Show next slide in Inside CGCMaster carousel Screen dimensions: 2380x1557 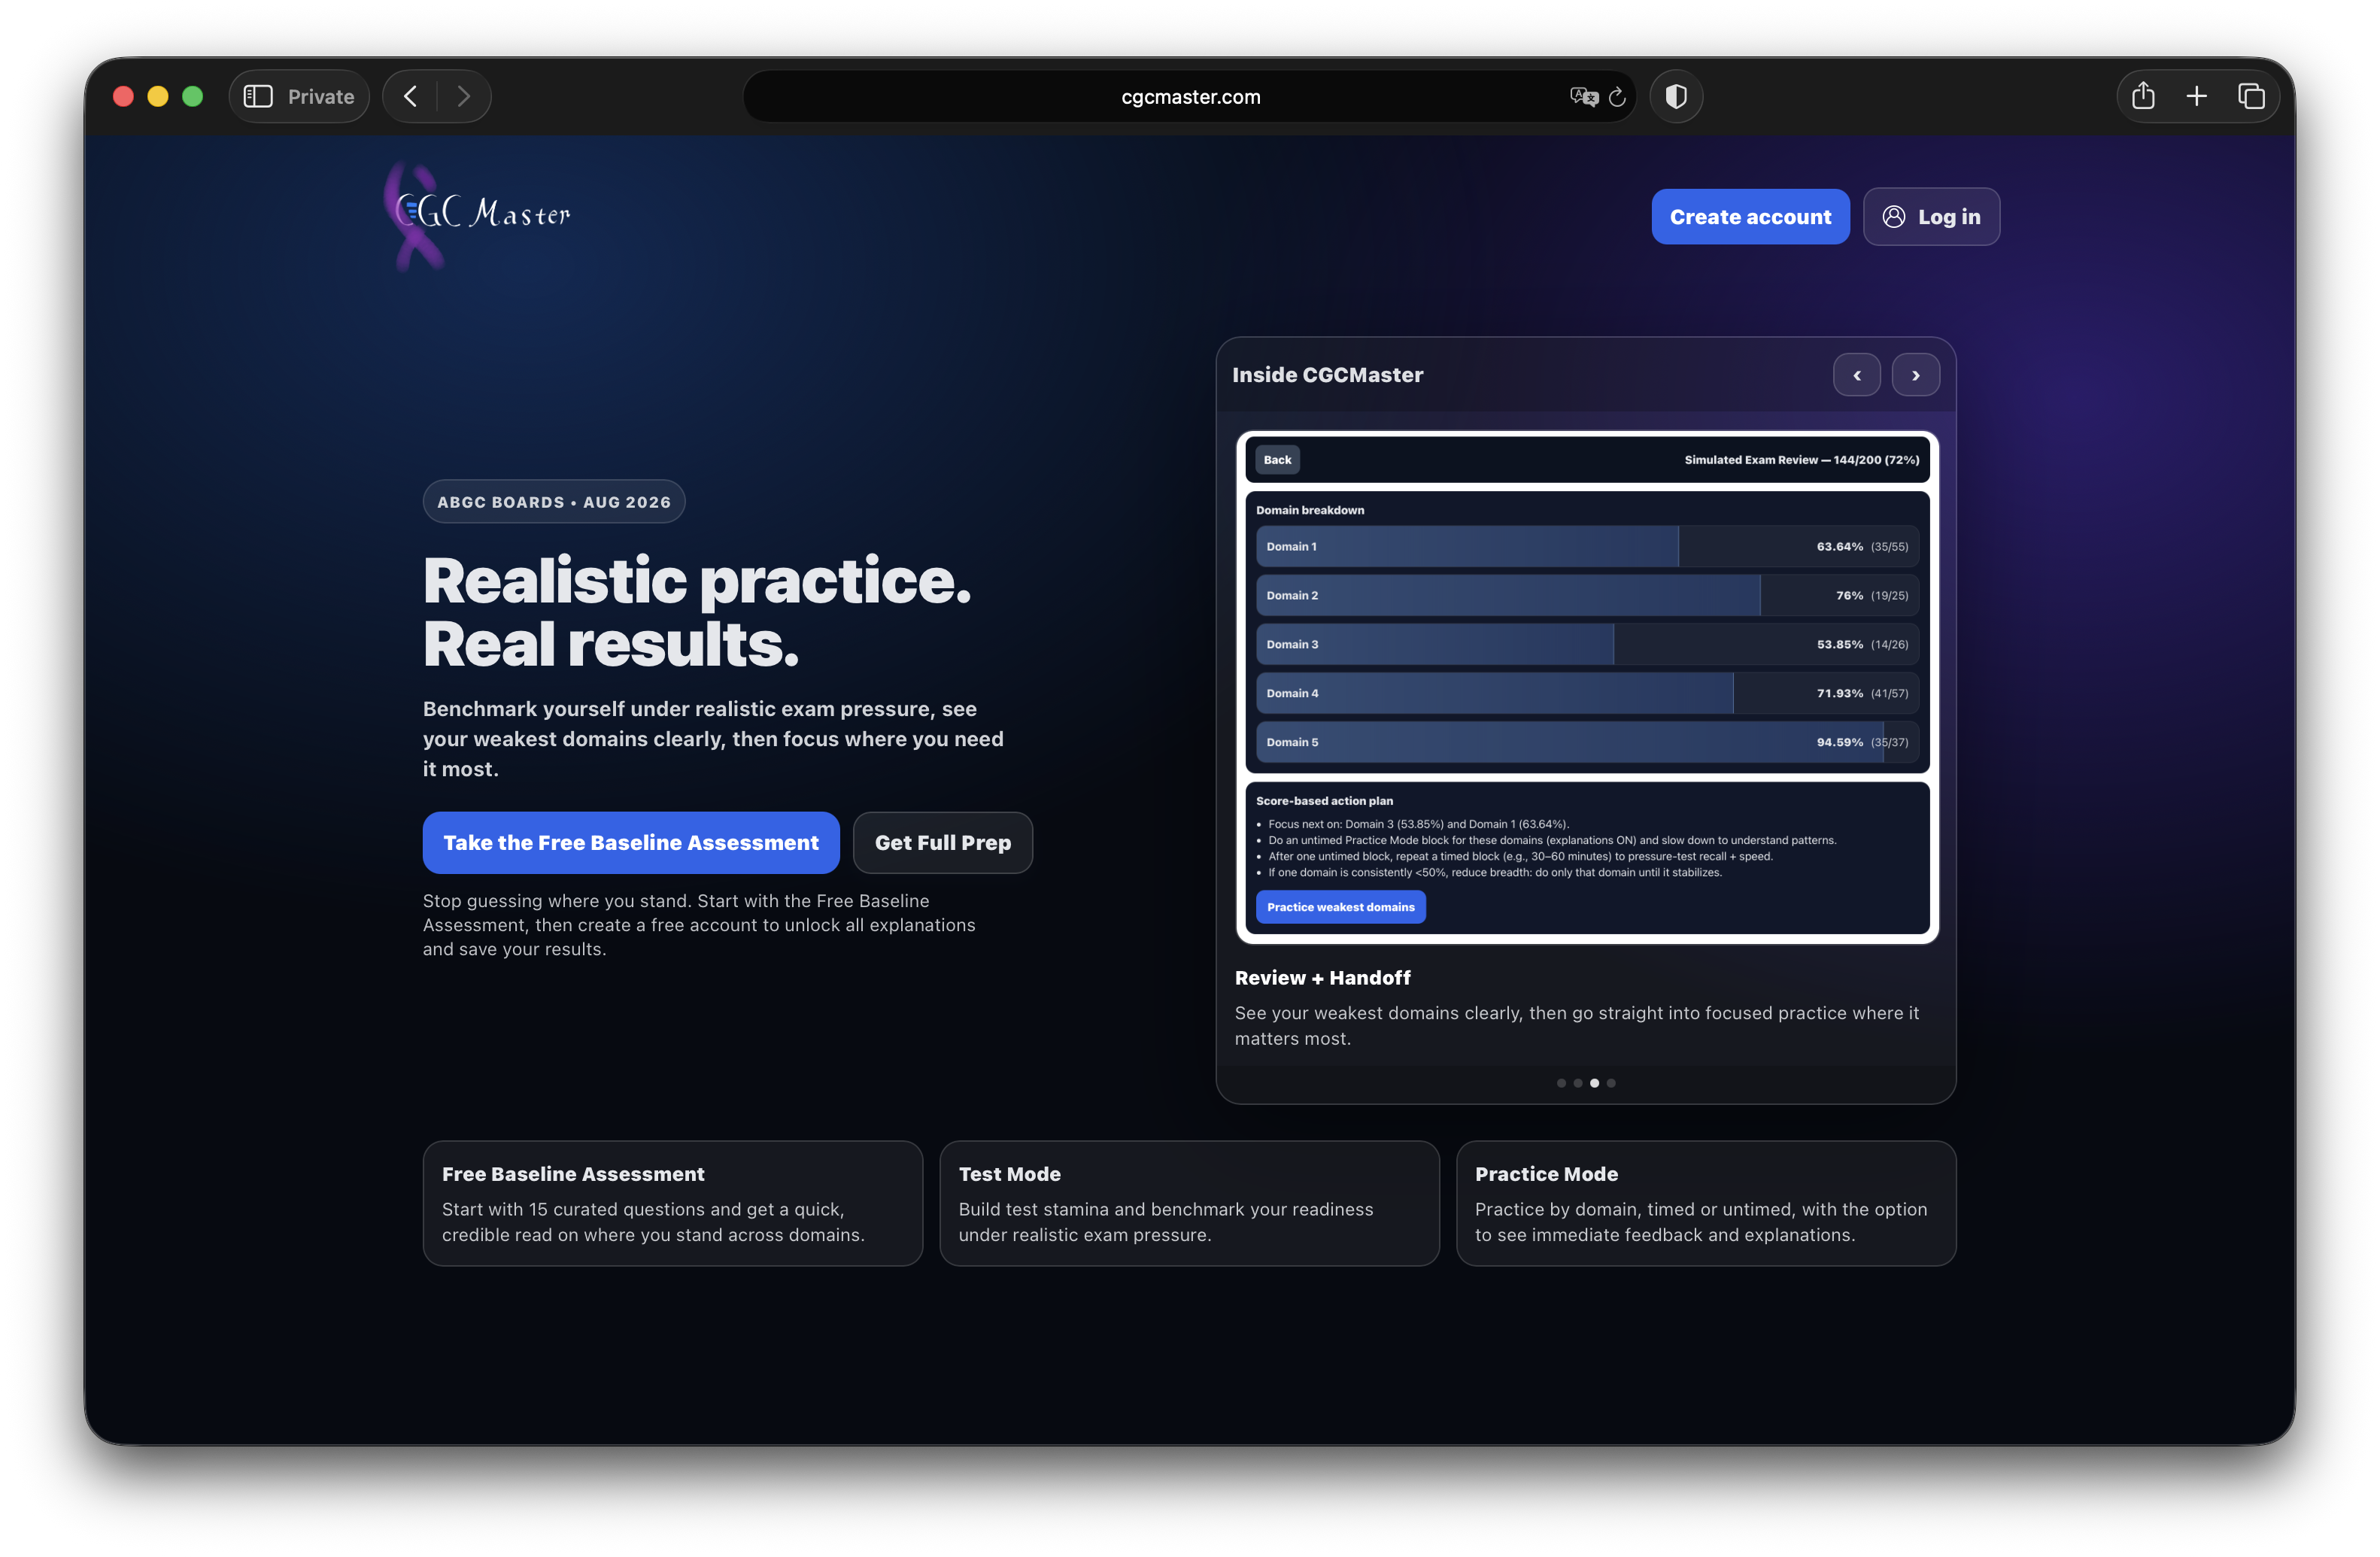[x=1915, y=375]
